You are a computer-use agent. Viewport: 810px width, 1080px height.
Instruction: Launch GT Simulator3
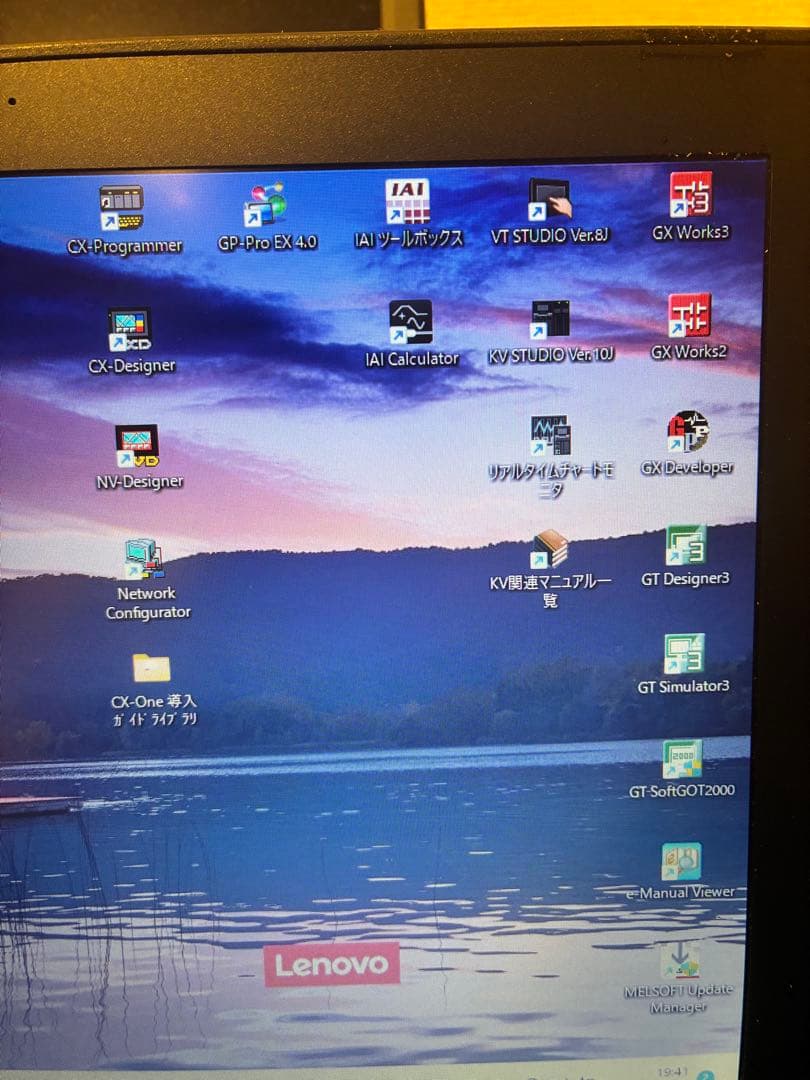pos(684,654)
